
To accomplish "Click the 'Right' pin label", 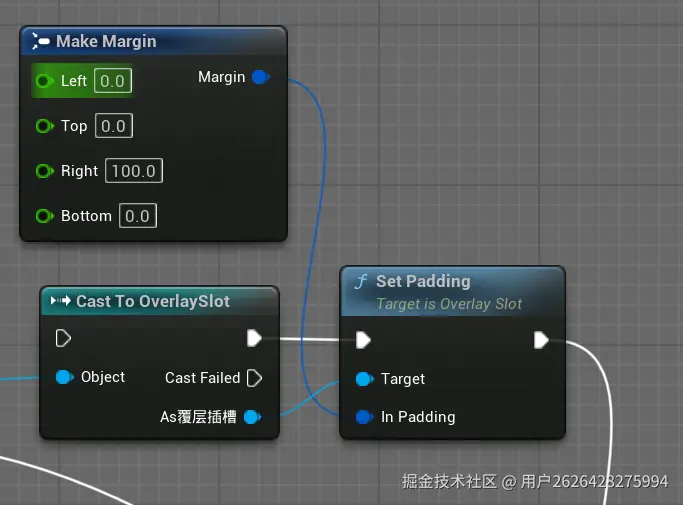I will coord(79,171).
